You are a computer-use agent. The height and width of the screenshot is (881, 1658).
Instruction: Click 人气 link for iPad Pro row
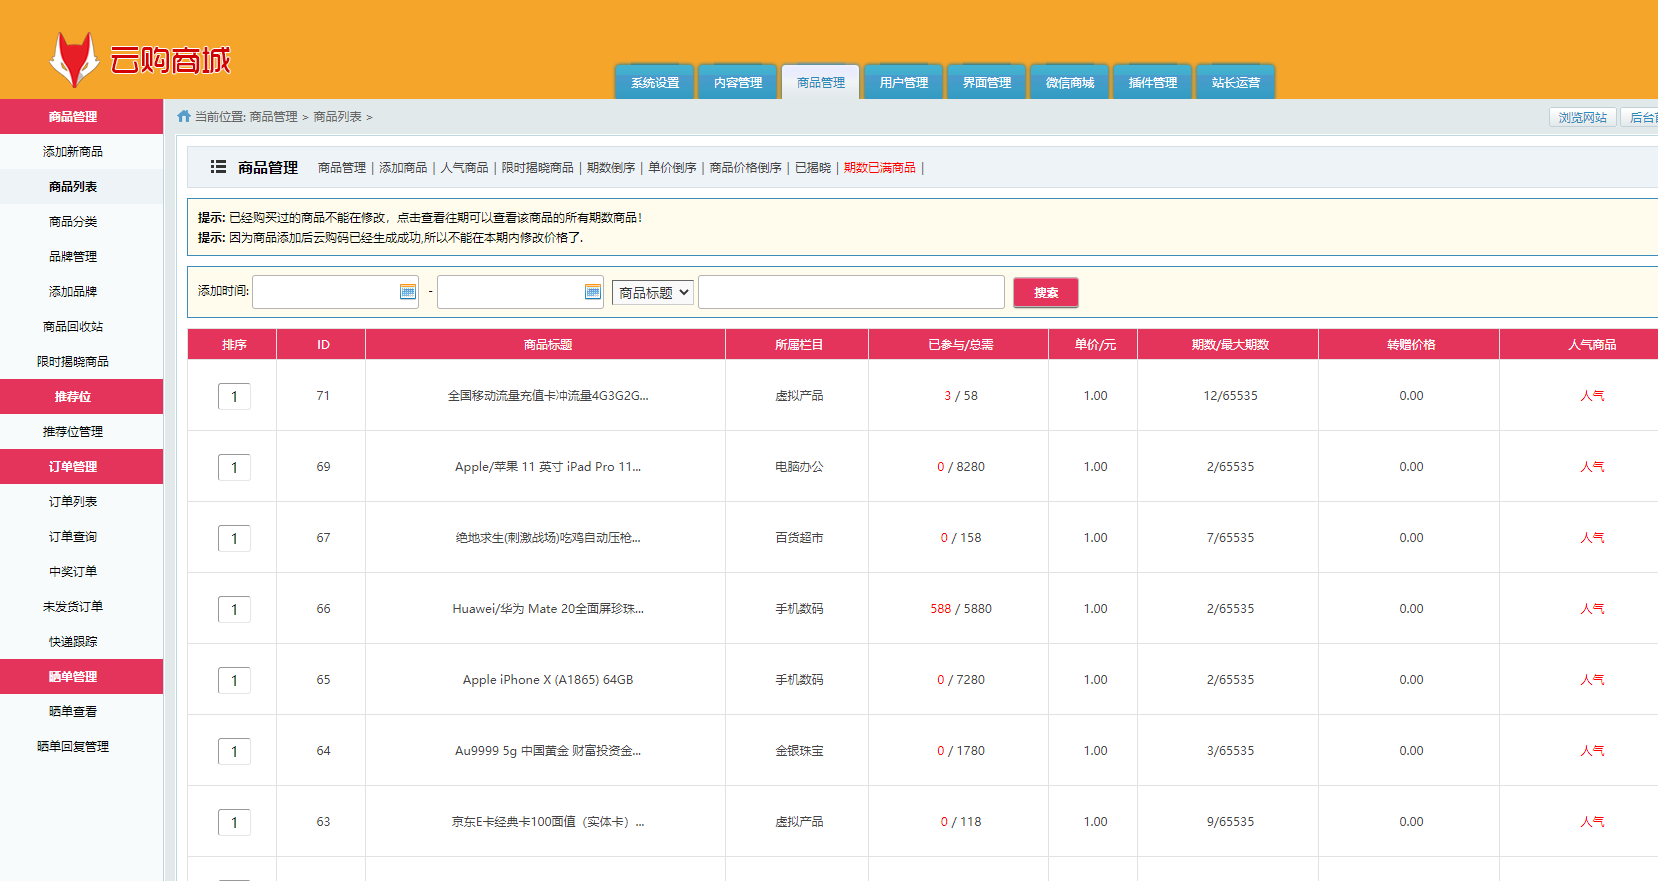pos(1592,467)
